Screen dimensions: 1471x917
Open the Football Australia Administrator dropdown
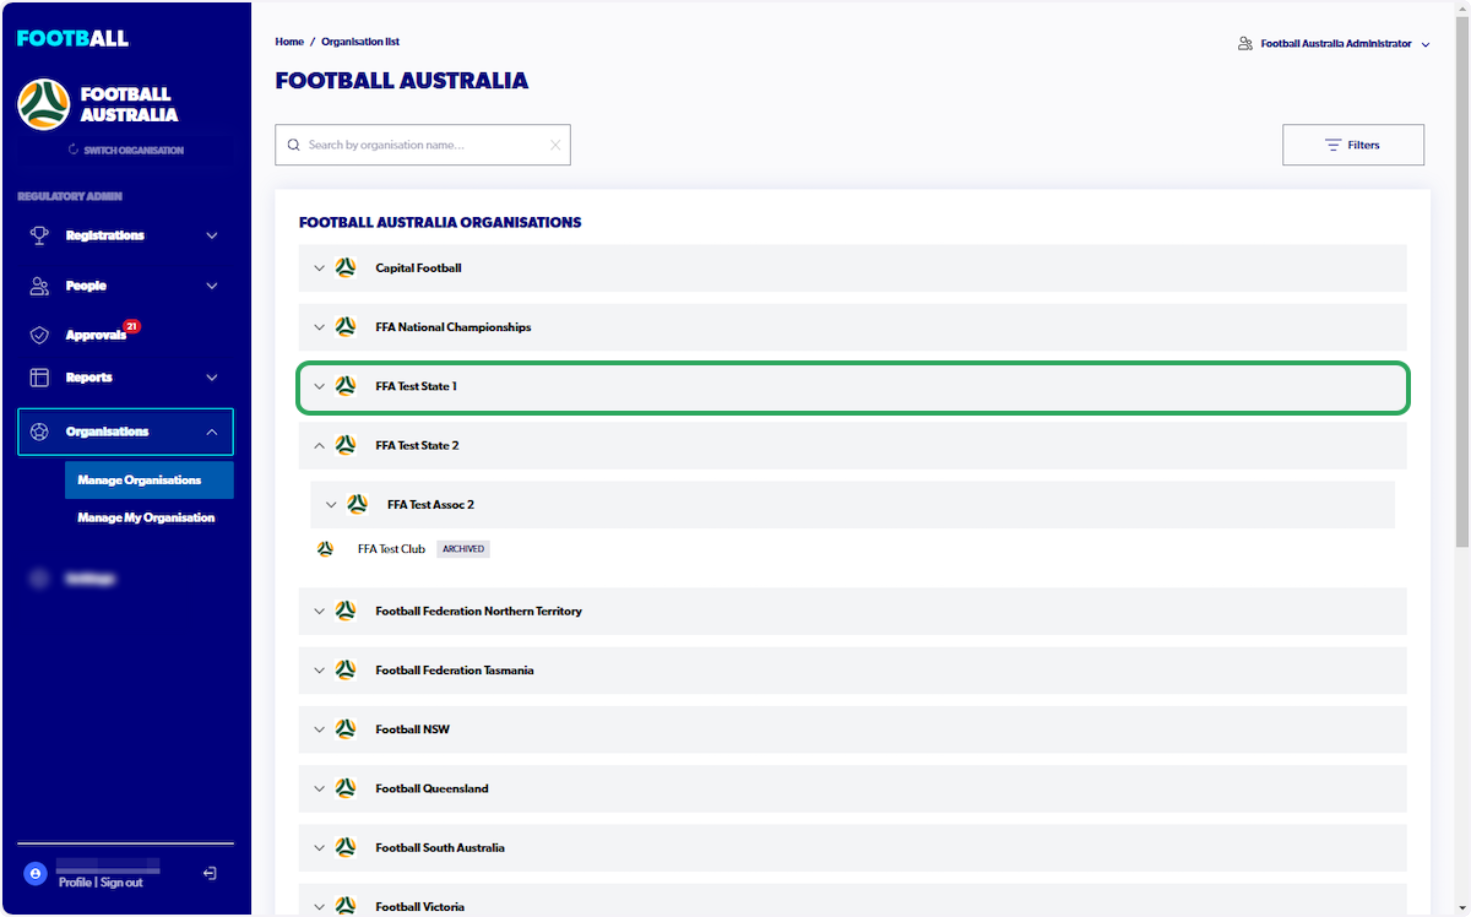pyautogui.click(x=1334, y=44)
